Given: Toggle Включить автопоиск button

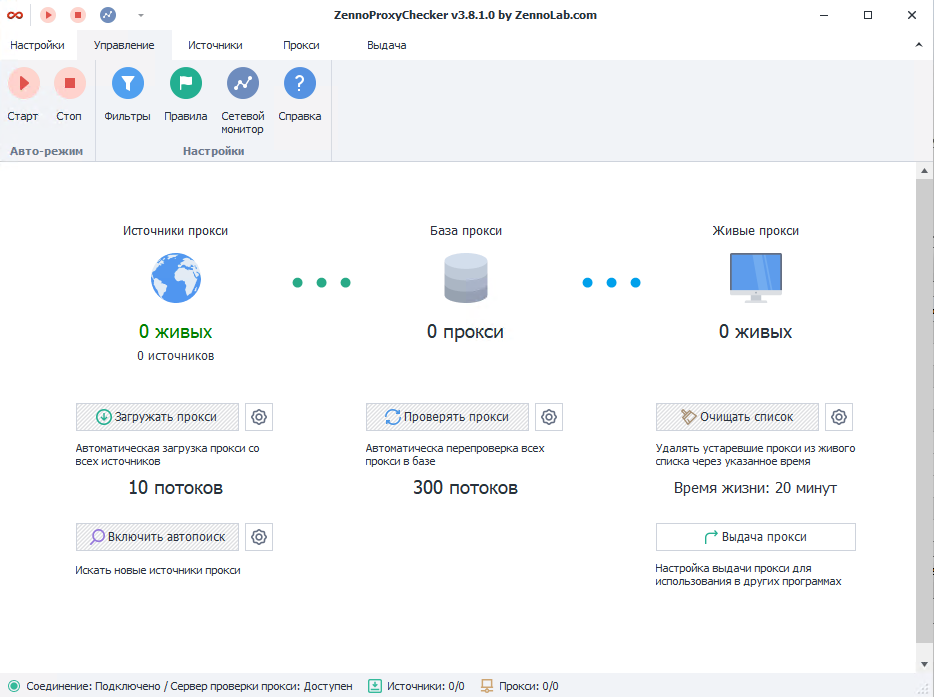Looking at the screenshot, I should (157, 537).
